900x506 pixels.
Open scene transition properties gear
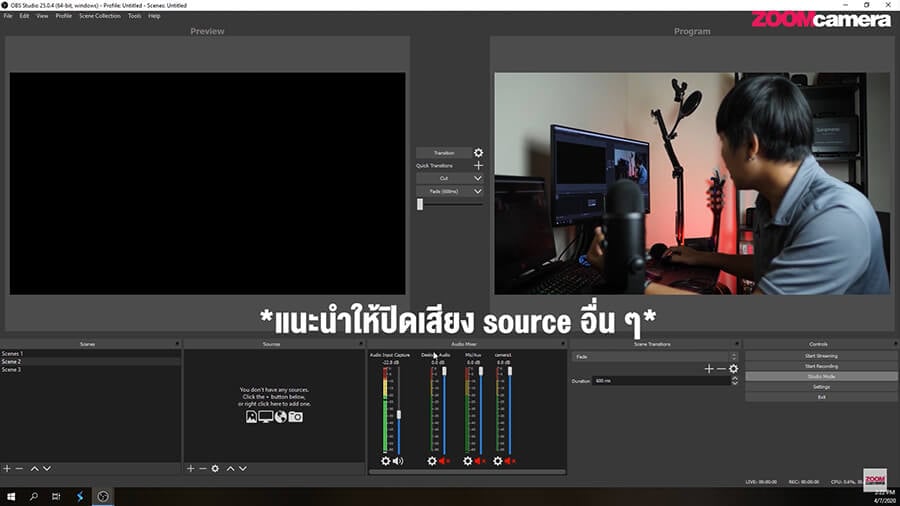coord(734,369)
